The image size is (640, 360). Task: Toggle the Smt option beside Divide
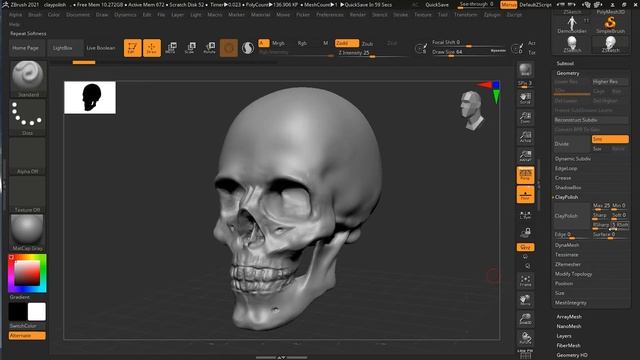coord(610,139)
